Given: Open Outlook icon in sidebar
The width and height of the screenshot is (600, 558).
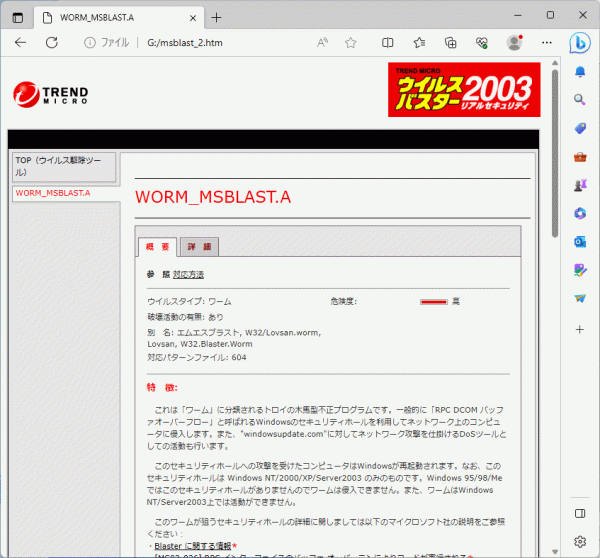Looking at the screenshot, I should tap(580, 242).
